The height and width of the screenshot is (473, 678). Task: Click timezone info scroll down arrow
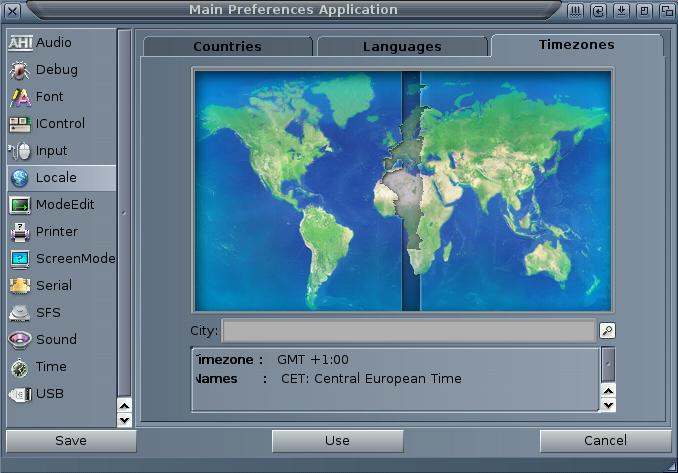click(x=608, y=405)
